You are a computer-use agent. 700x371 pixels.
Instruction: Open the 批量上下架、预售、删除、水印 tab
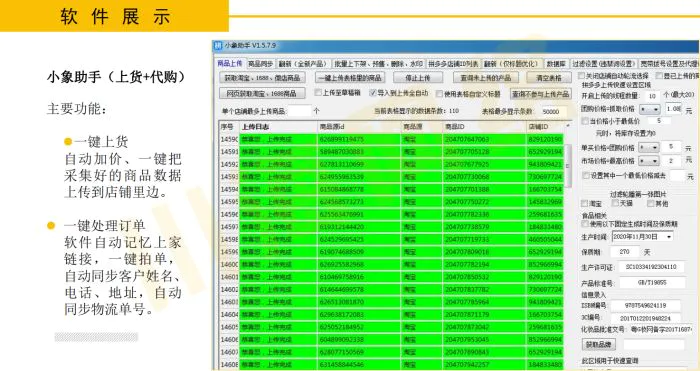click(378, 64)
